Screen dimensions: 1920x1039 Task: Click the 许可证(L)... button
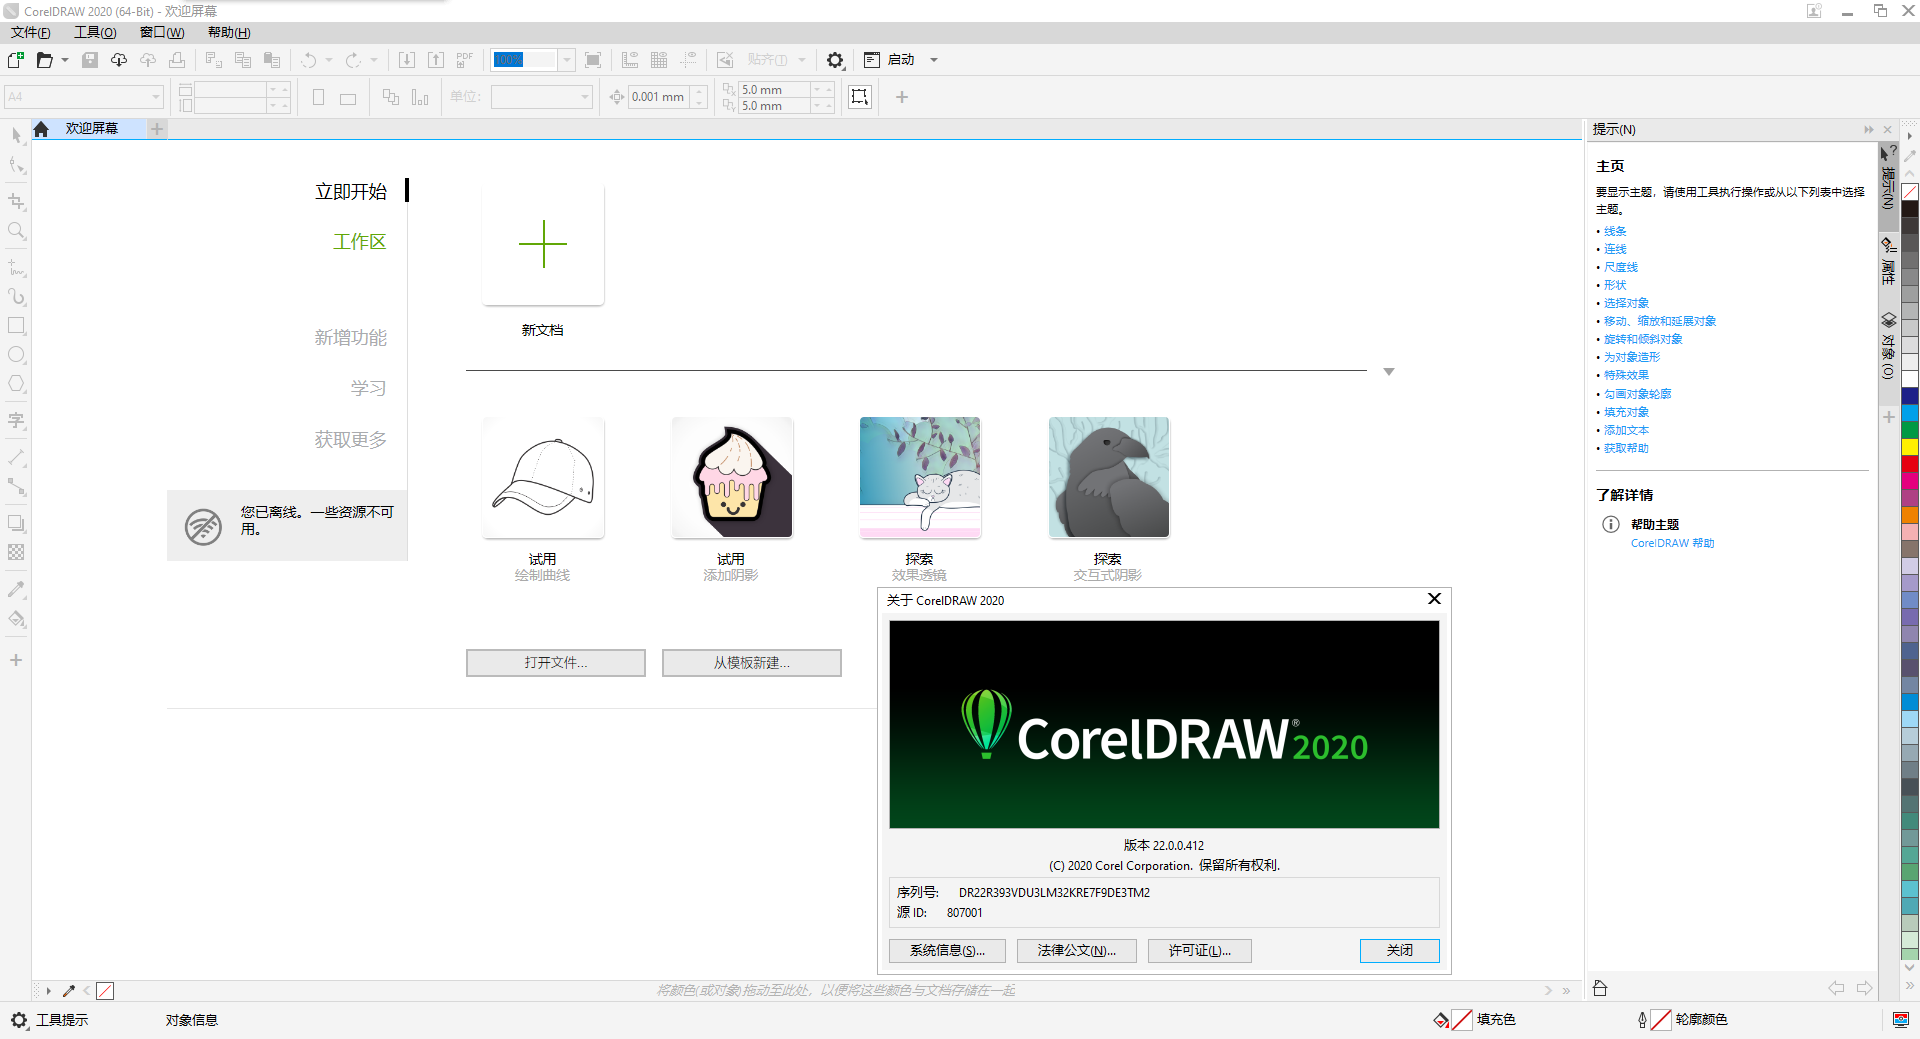pyautogui.click(x=1199, y=951)
